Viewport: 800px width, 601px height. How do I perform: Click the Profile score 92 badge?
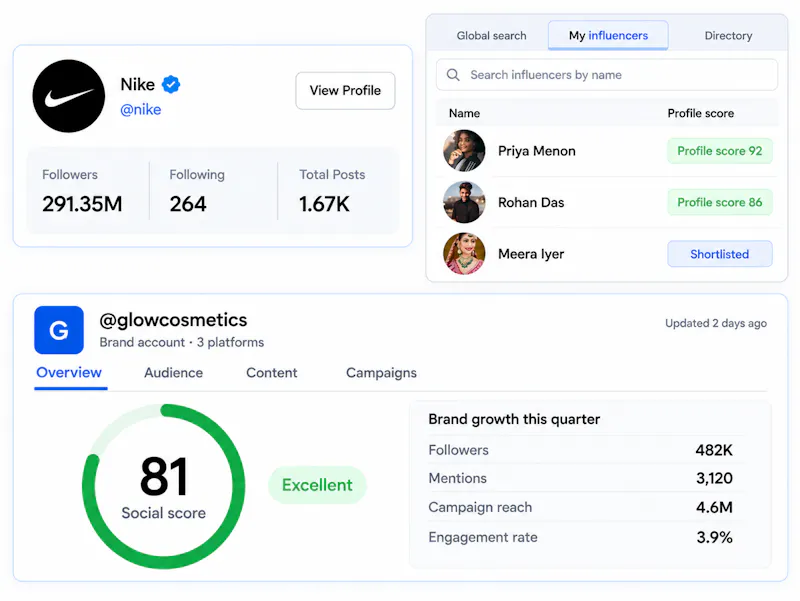point(720,151)
